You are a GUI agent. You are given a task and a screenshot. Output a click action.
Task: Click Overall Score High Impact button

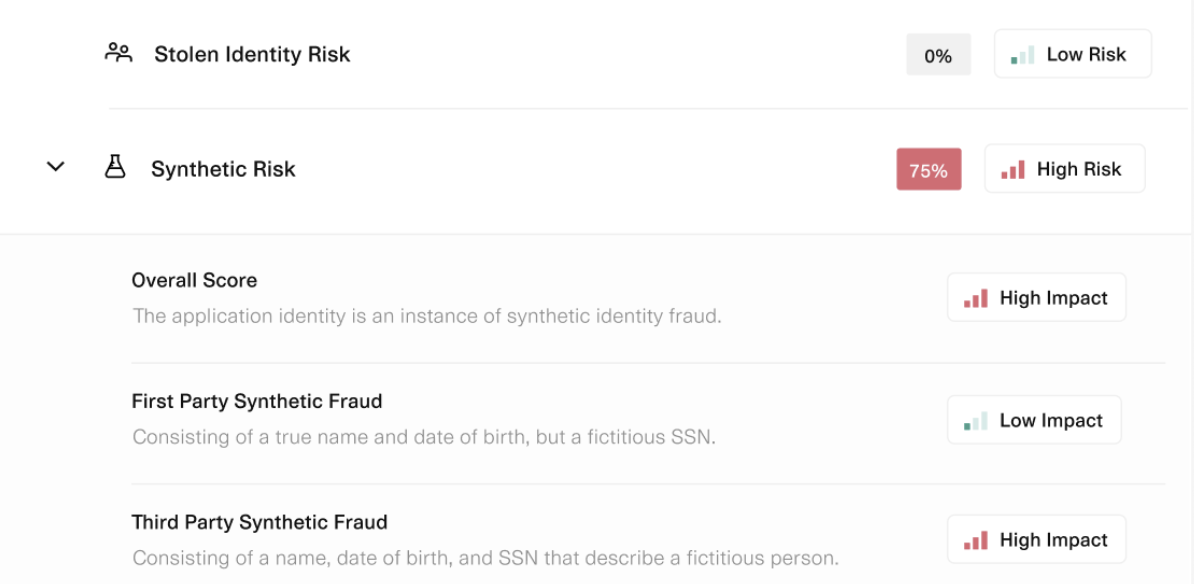click(1036, 298)
